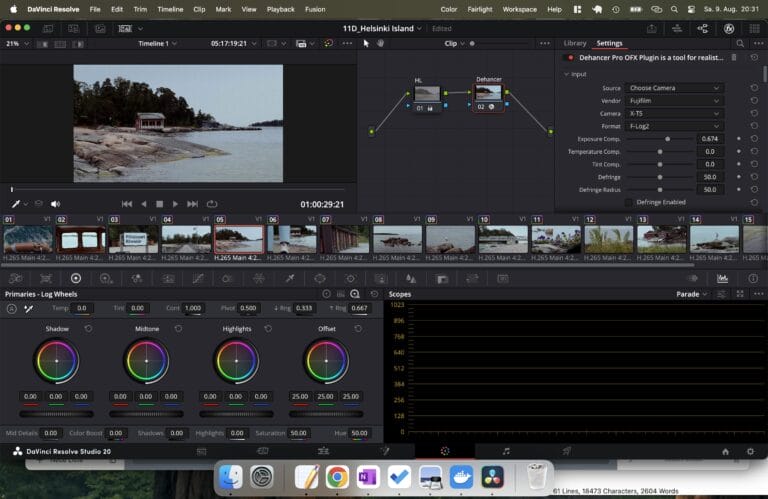The width and height of the screenshot is (768, 499).
Task: Reset the Offset color wheel
Action: click(359, 329)
